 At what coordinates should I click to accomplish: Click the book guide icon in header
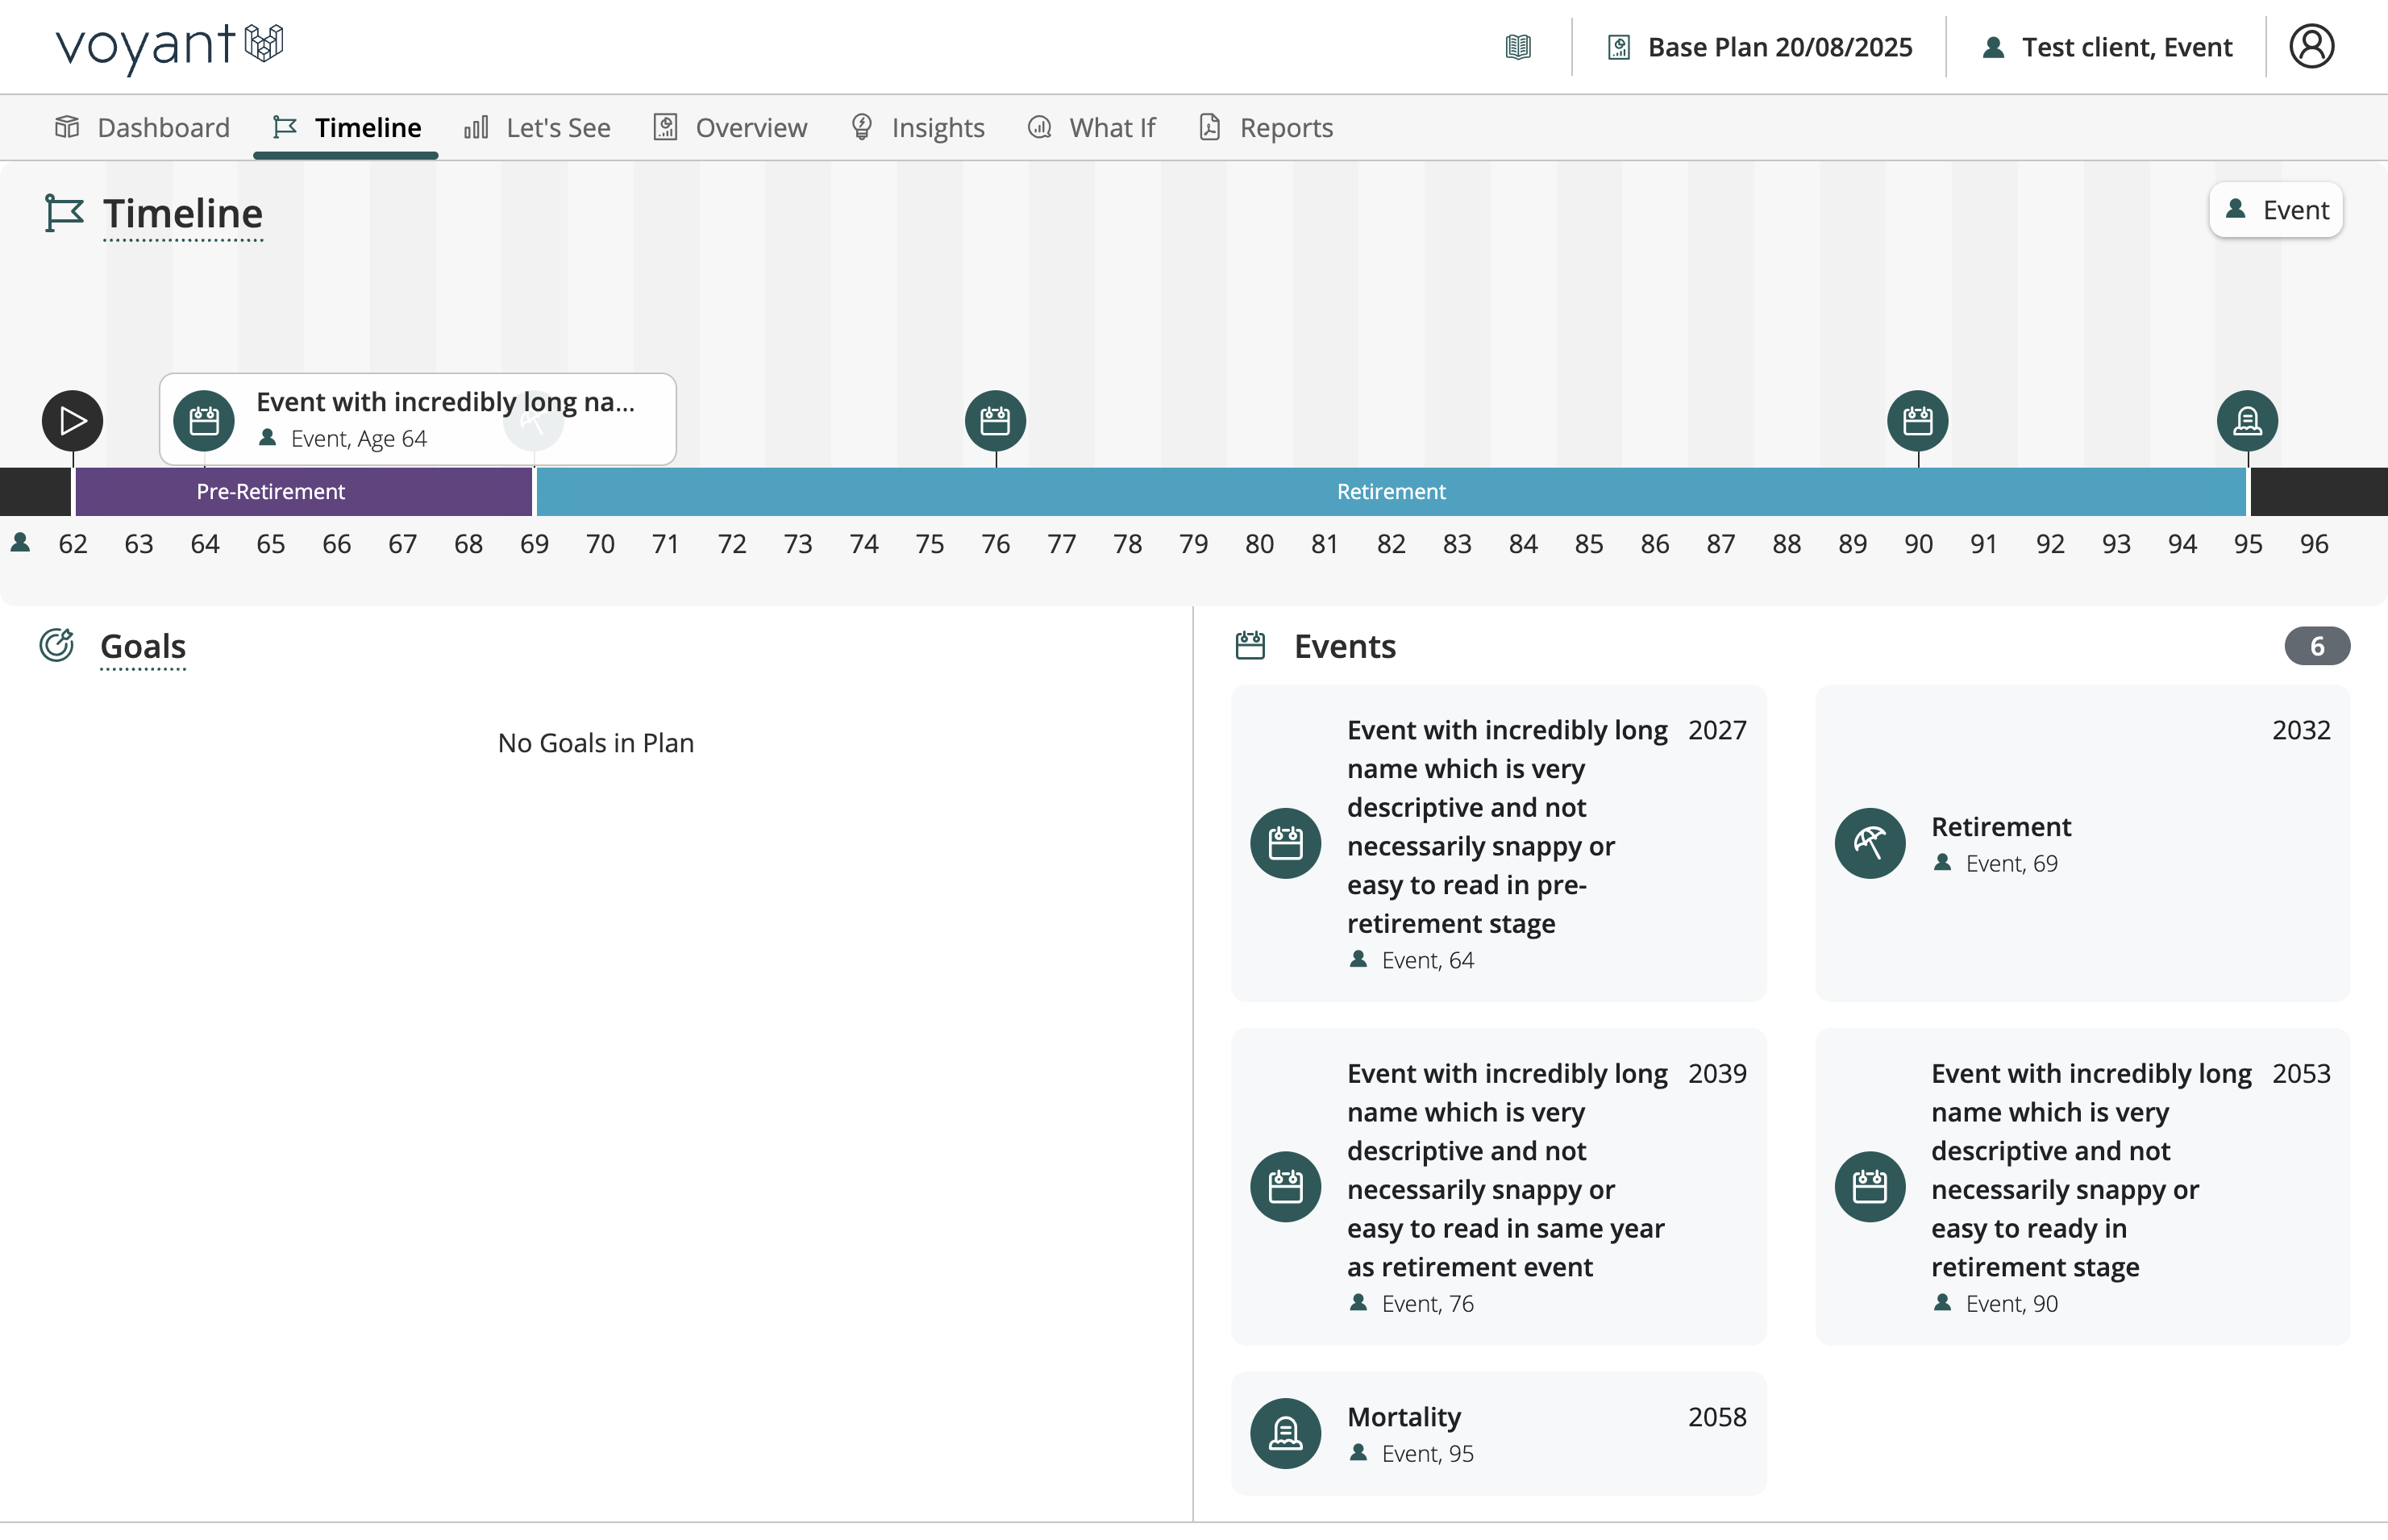(1517, 47)
